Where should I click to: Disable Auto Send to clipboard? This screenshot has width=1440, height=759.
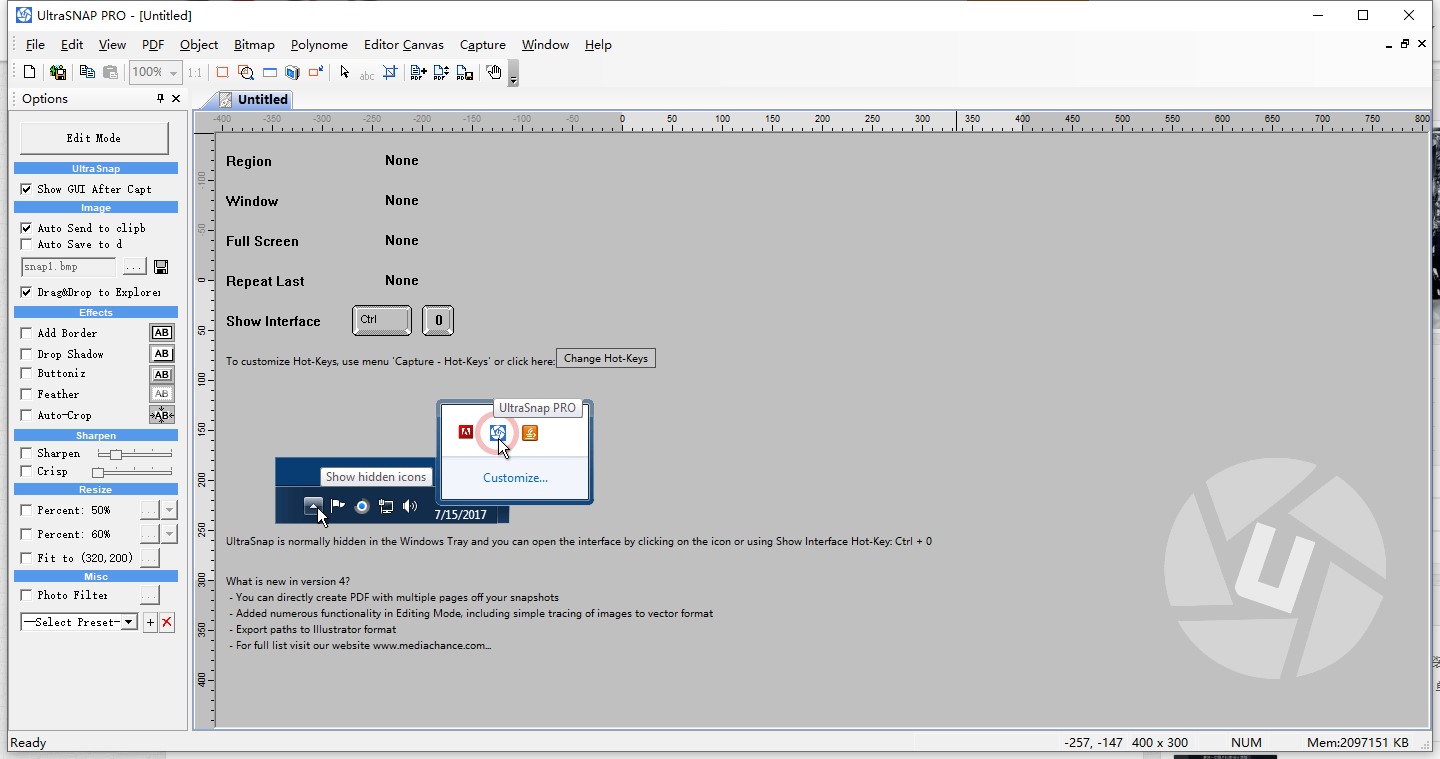tap(27, 228)
